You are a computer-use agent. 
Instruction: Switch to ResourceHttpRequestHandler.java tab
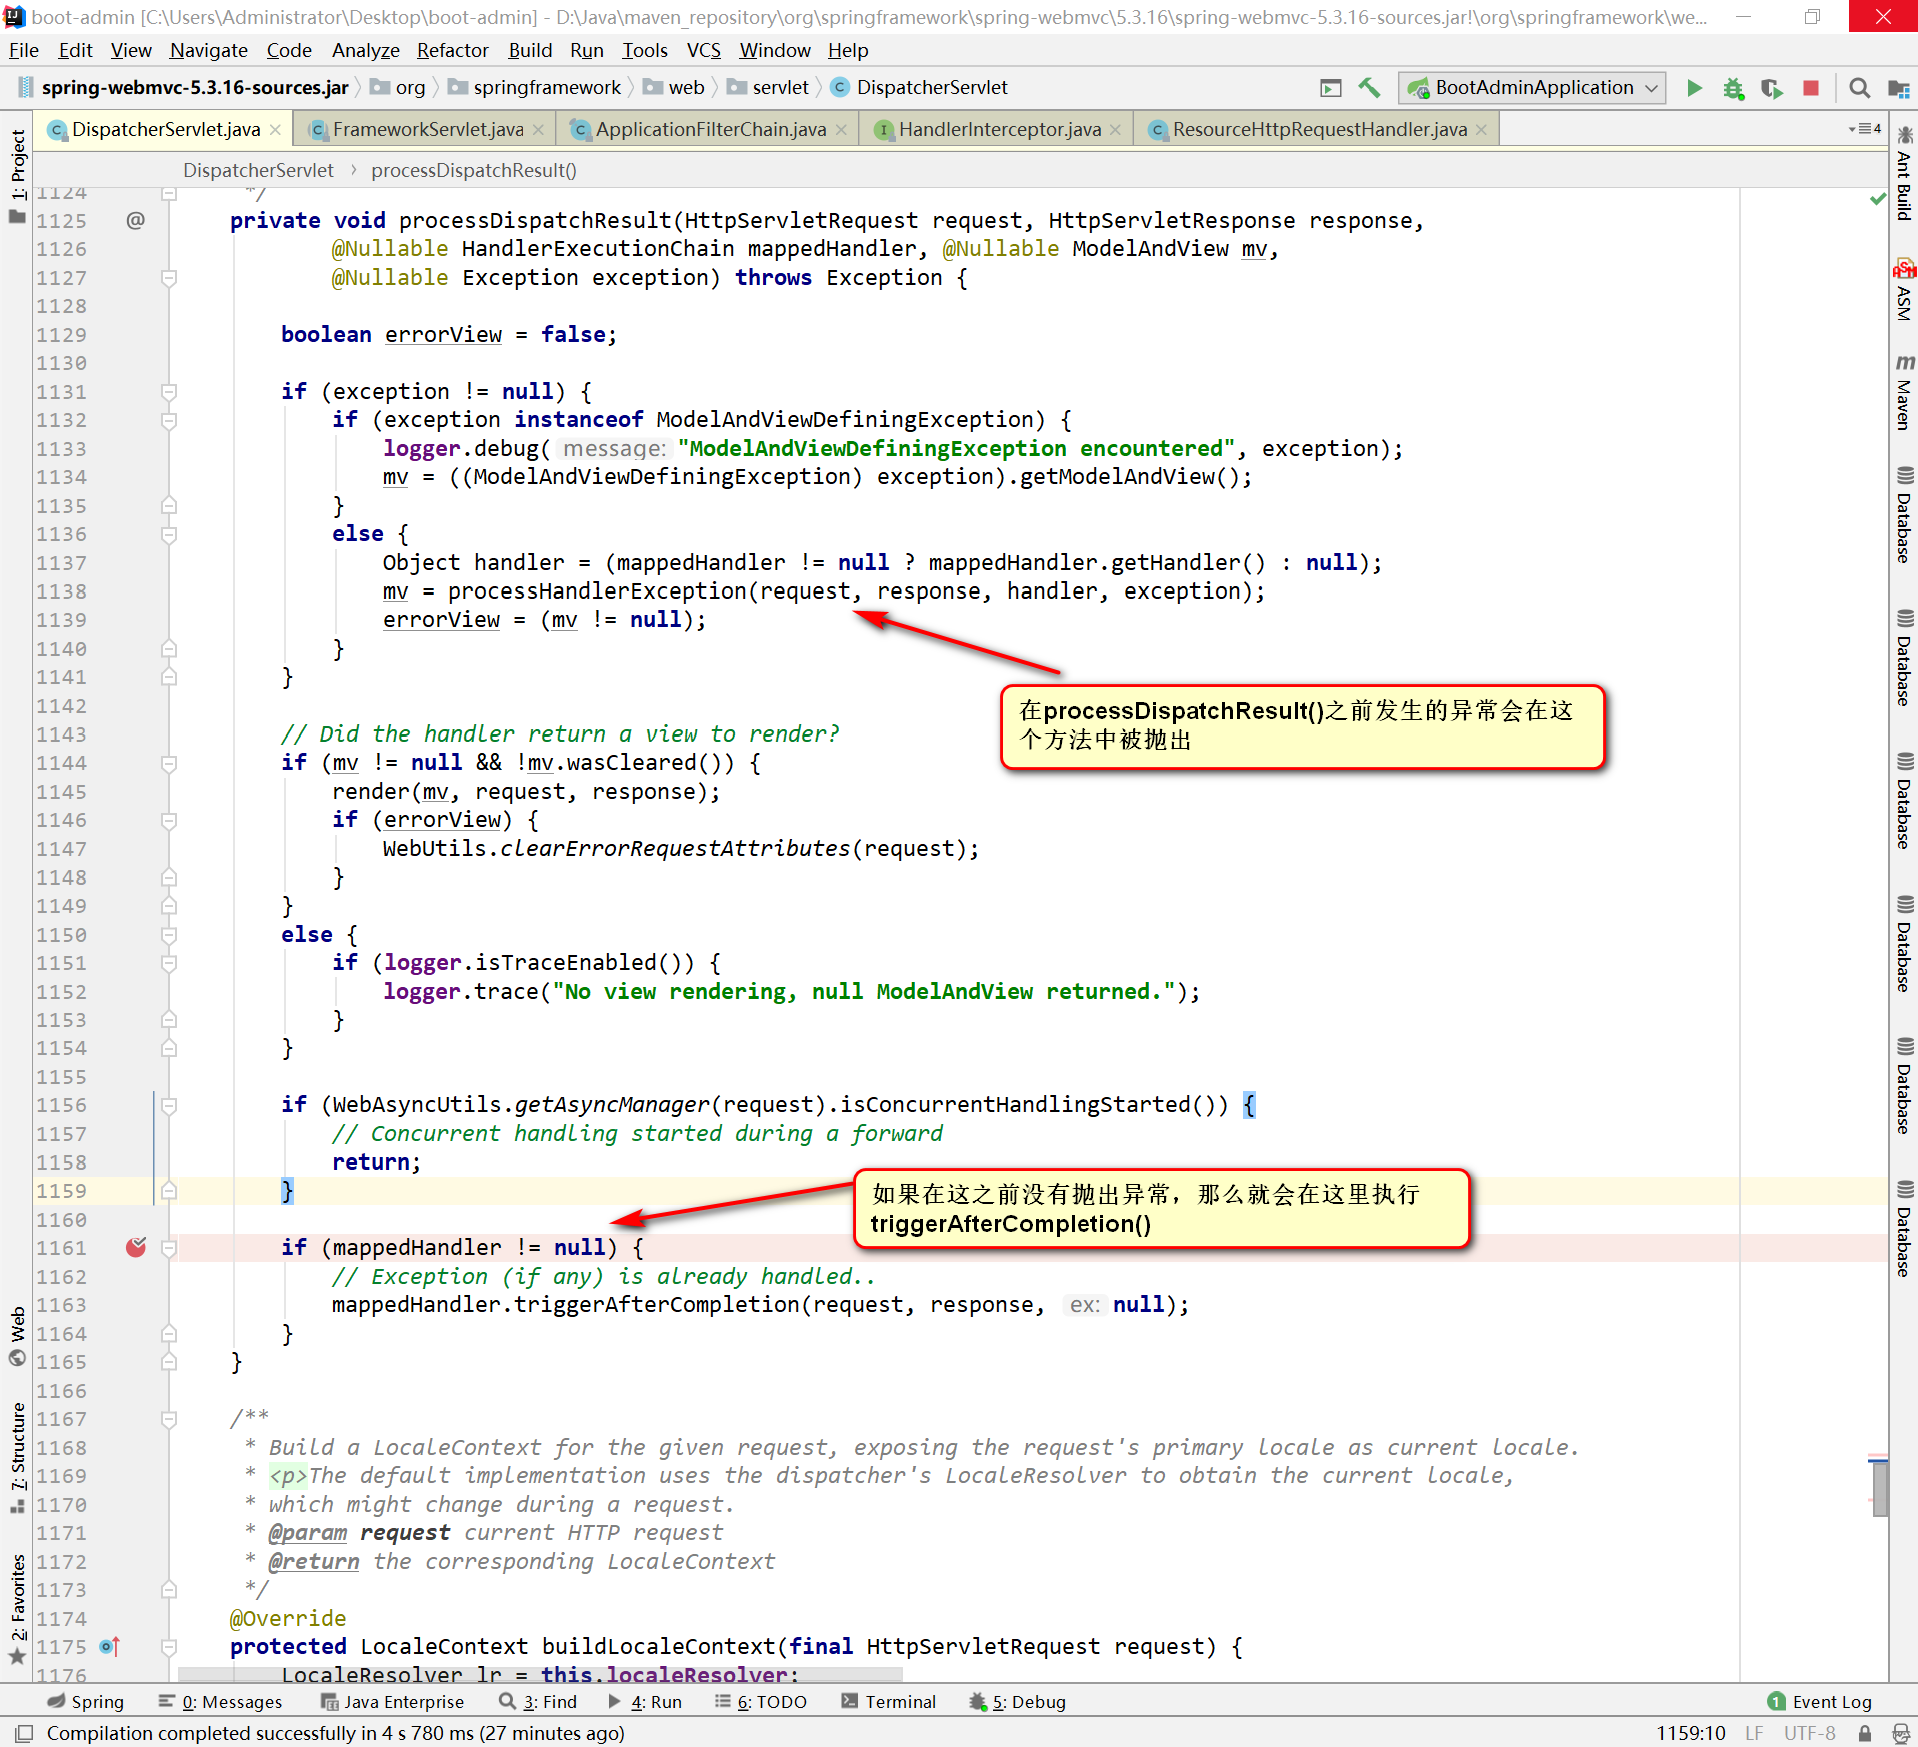[x=1319, y=130]
